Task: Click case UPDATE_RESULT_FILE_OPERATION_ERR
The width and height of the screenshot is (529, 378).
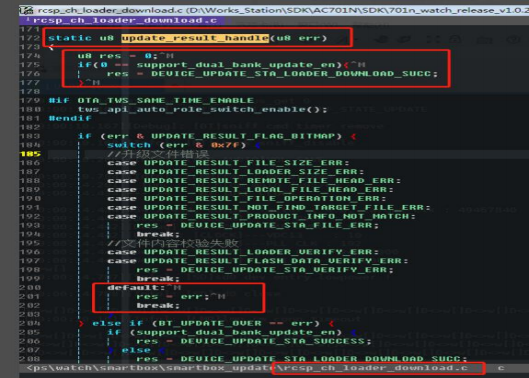Action: 247,198
